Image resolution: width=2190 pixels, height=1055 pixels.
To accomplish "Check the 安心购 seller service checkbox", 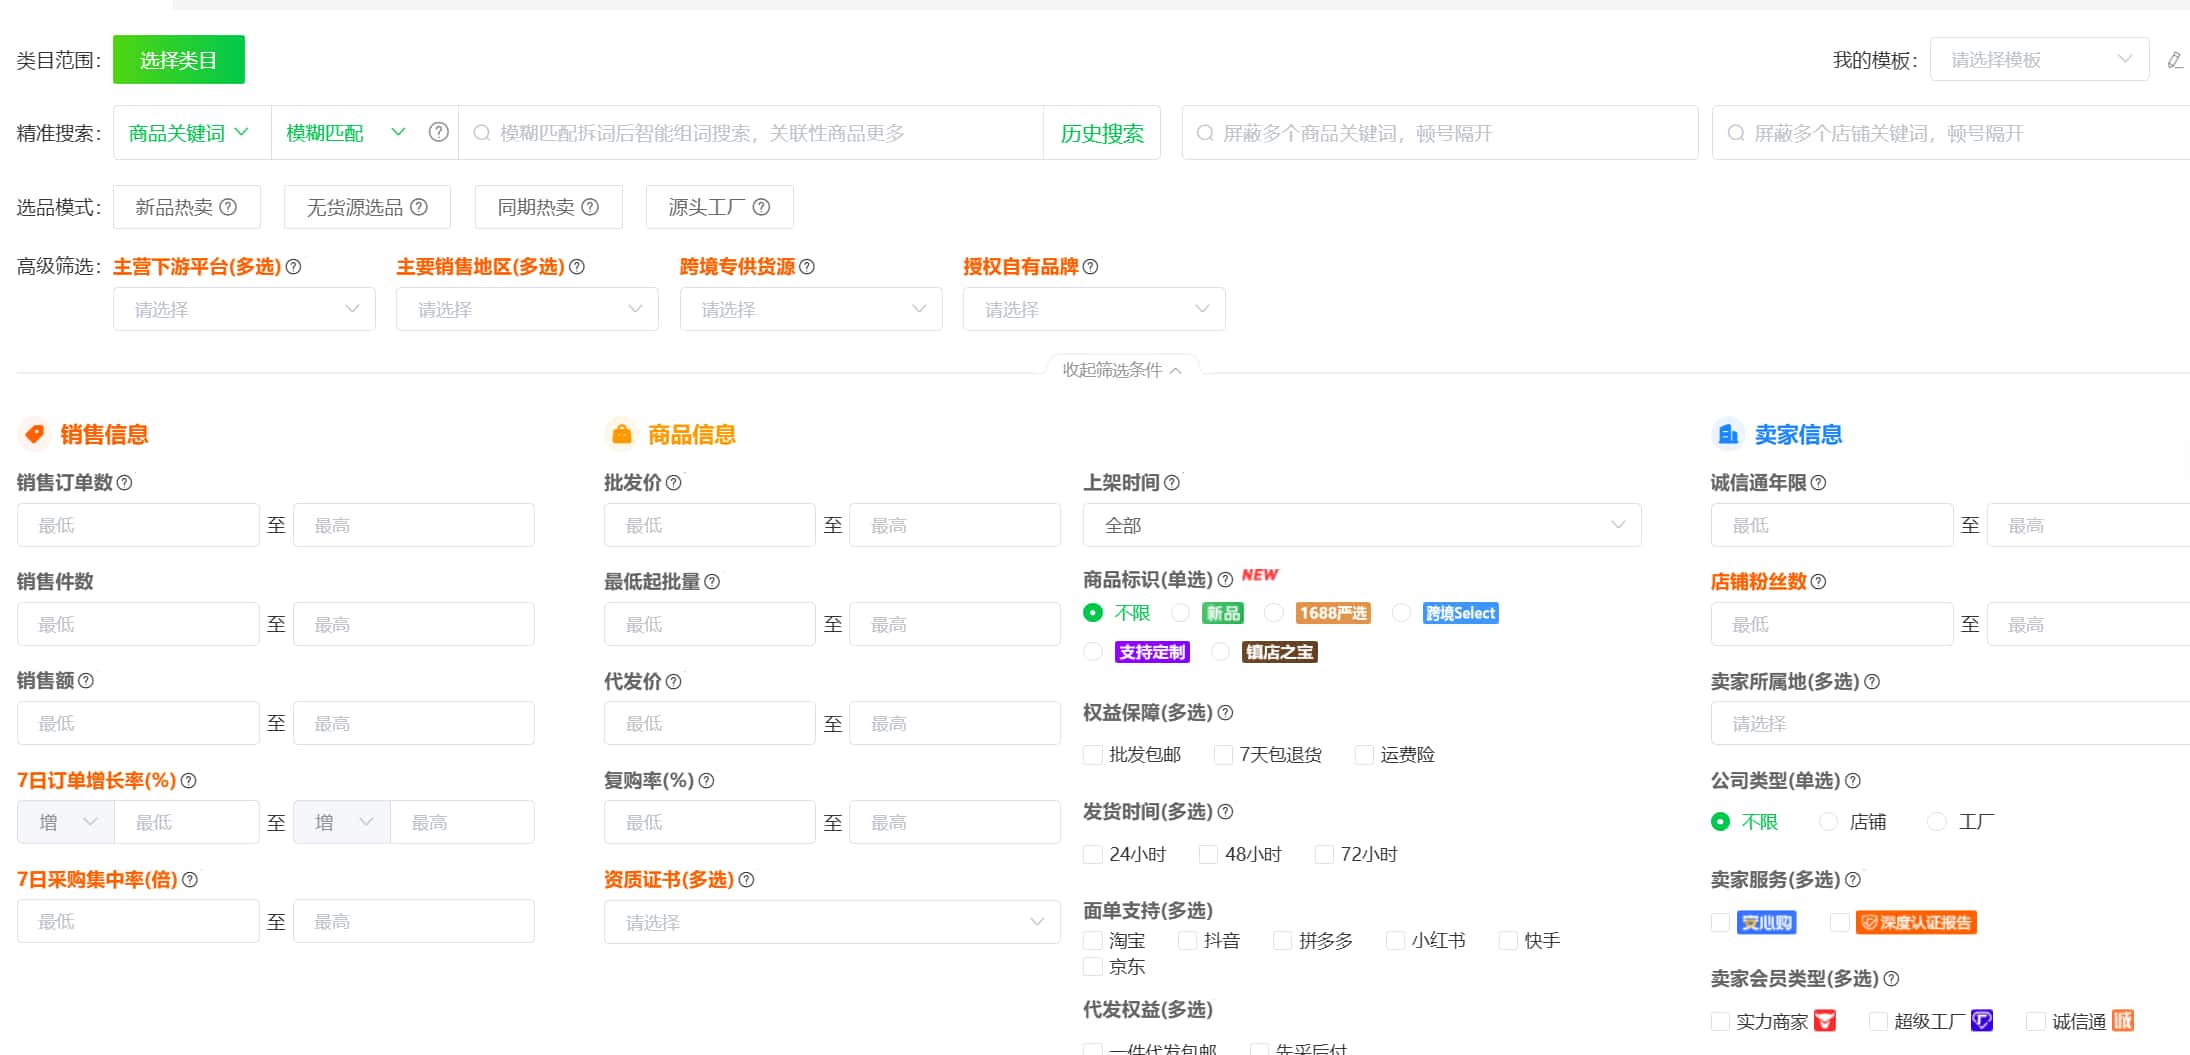I will [x=1720, y=922].
